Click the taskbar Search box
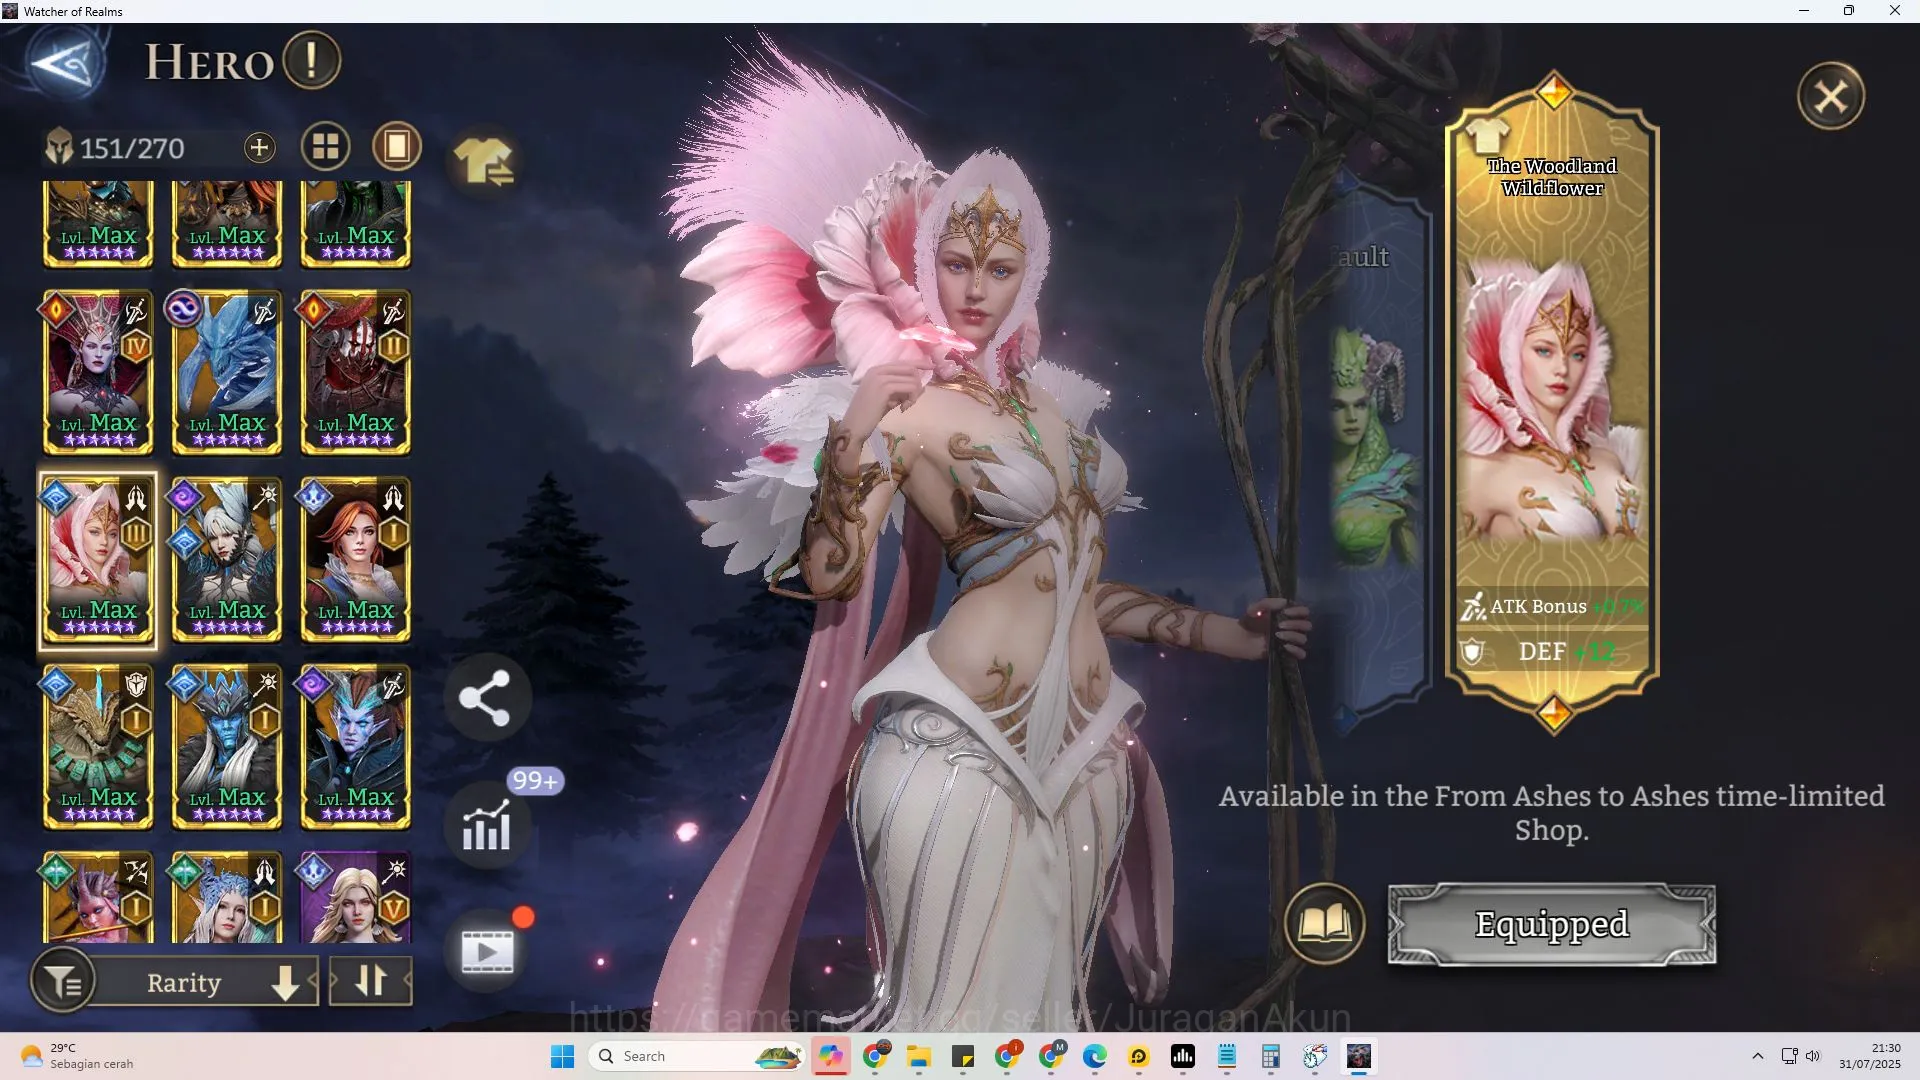The height and width of the screenshot is (1080, 1920). click(x=697, y=1056)
